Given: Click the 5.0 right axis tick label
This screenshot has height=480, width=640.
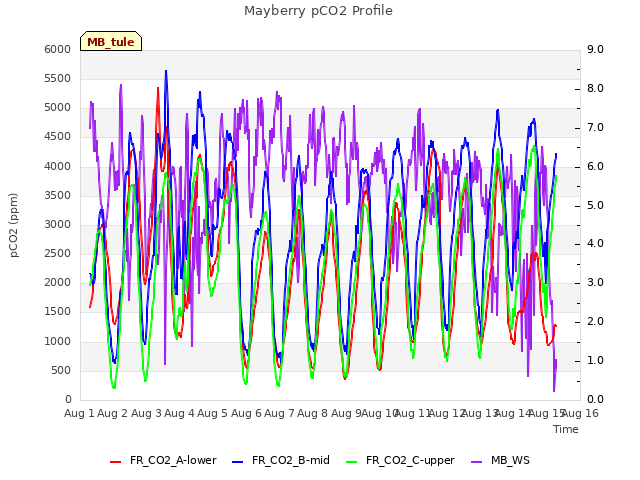Looking at the screenshot, I should pyautogui.click(x=596, y=205).
